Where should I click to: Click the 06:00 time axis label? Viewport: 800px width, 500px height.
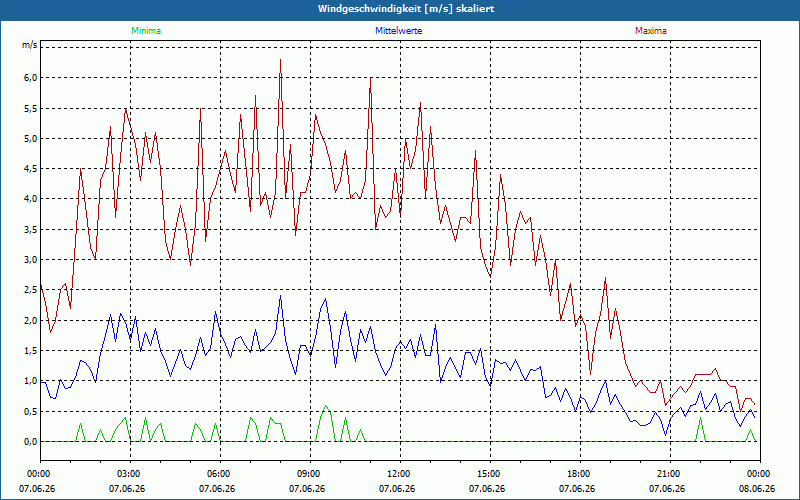(x=220, y=474)
